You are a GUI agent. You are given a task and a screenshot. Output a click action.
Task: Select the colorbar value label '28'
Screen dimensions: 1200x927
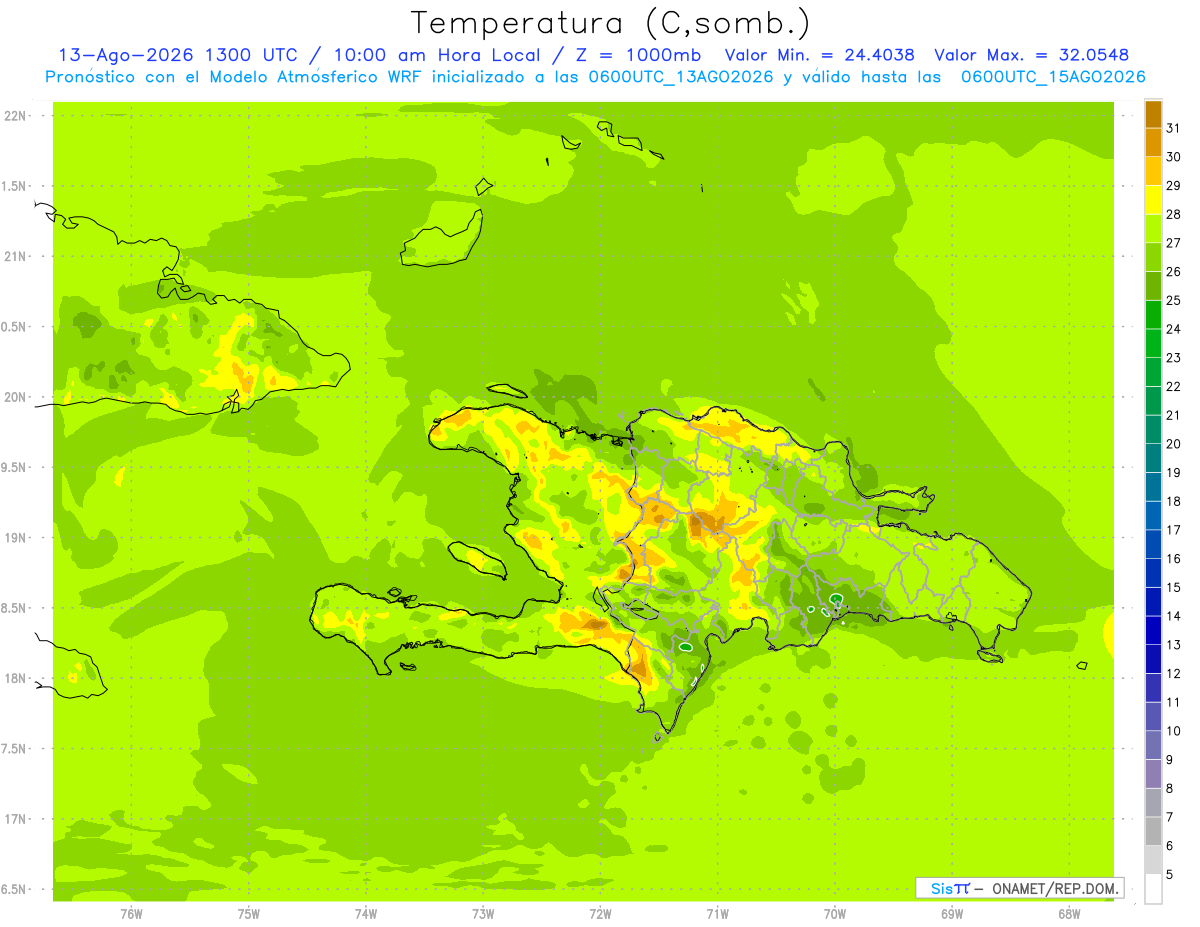[x=1174, y=214]
